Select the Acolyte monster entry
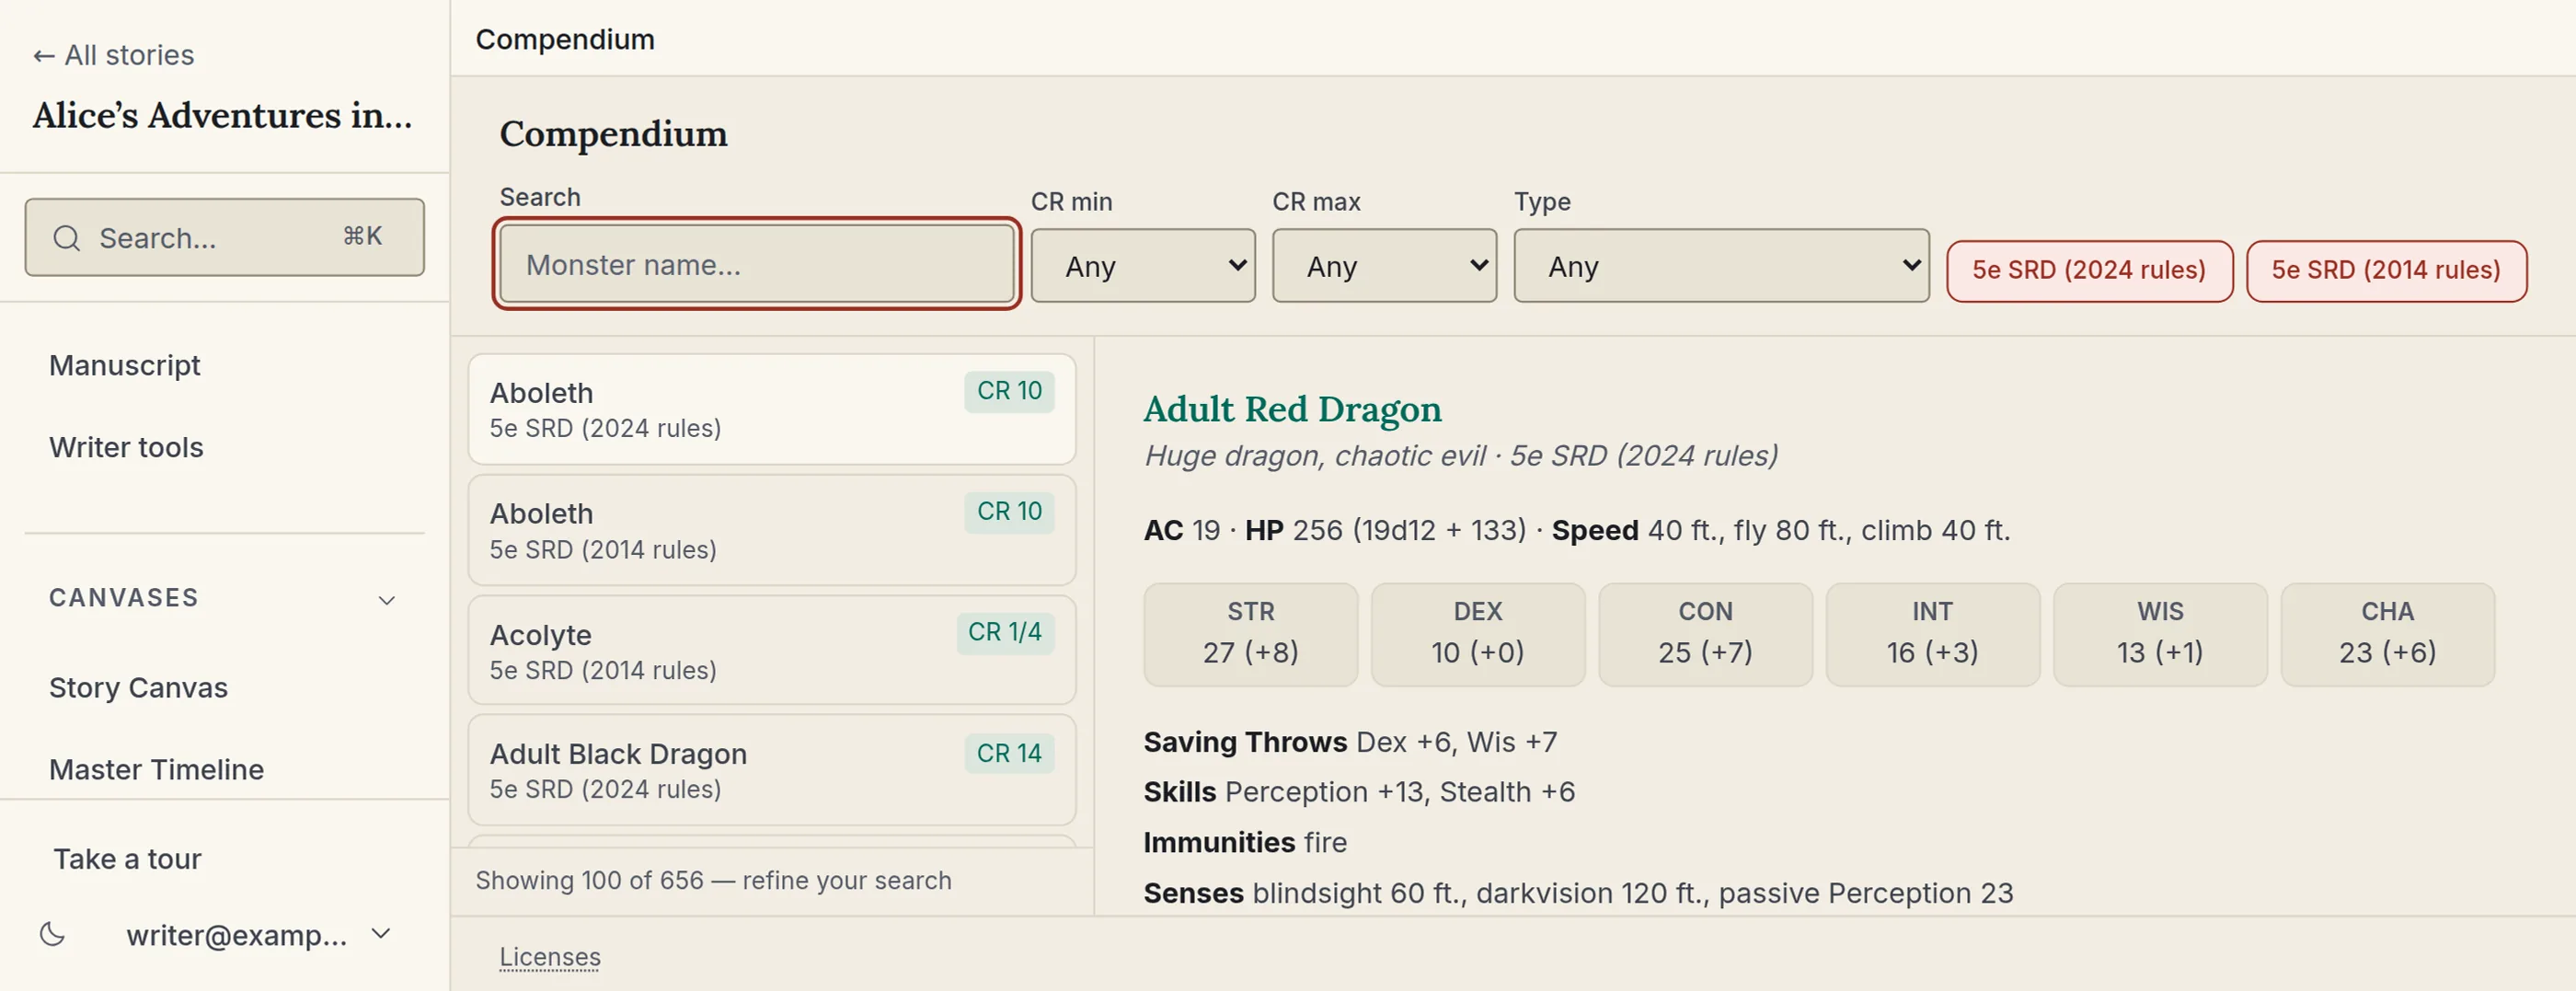The height and width of the screenshot is (991, 2576). click(x=772, y=650)
